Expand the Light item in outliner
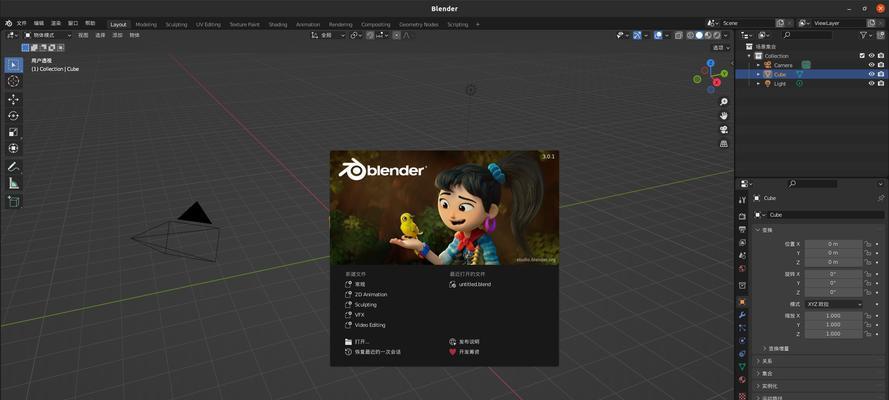This screenshot has height=400, width=889. pos(758,84)
